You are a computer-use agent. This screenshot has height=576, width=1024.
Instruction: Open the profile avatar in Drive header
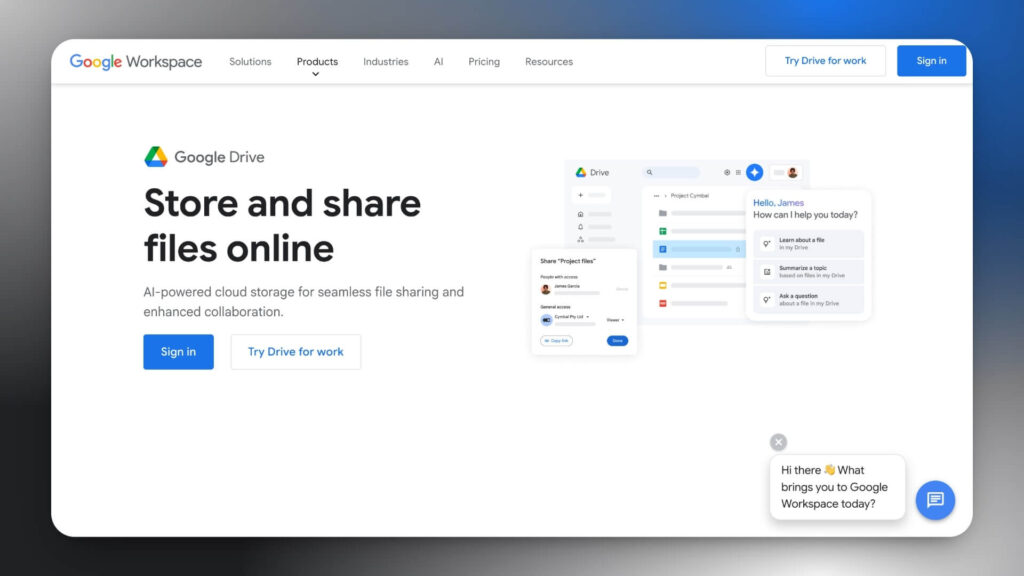792,173
